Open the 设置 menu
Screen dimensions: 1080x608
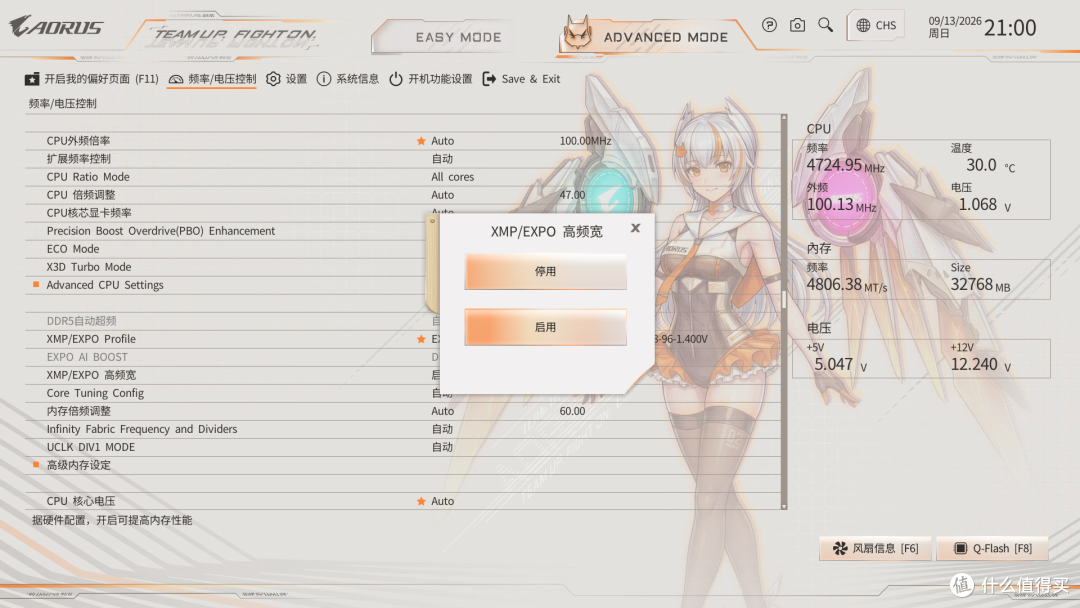[x=287, y=79]
